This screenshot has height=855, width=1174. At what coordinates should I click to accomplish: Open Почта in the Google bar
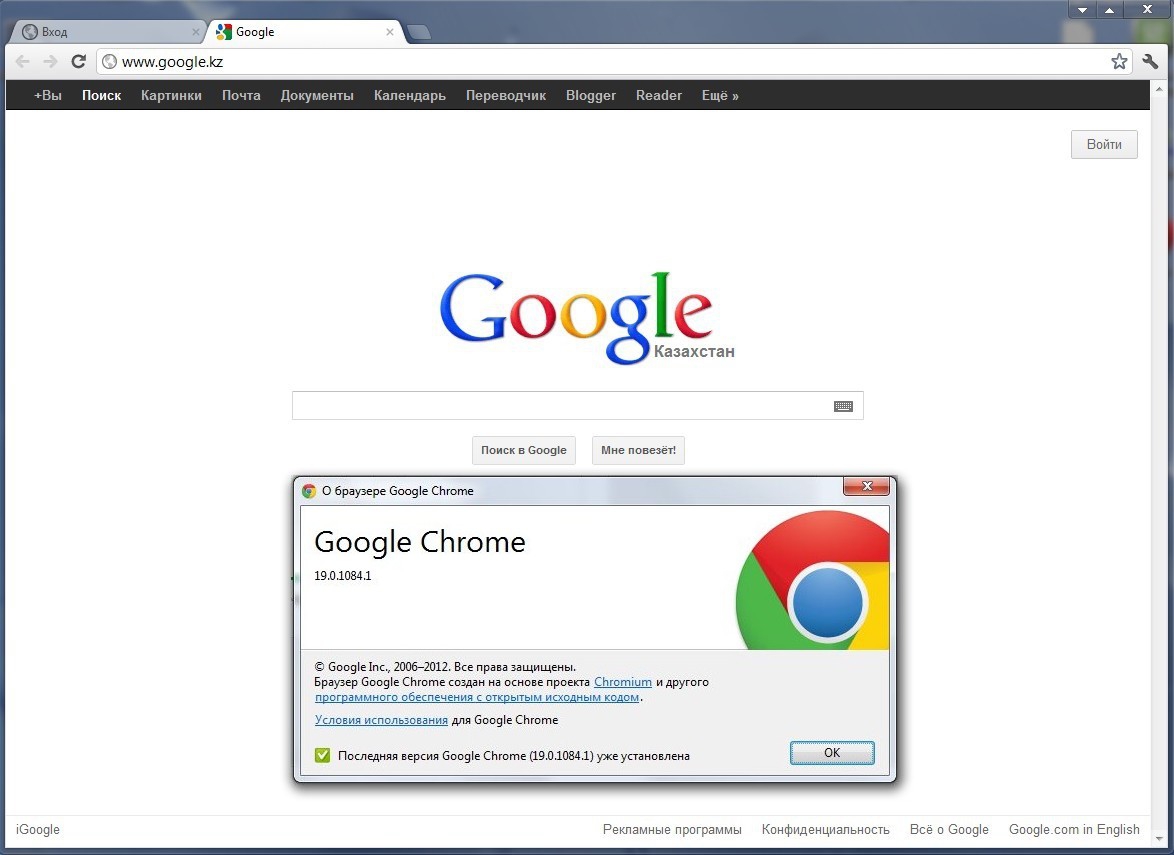point(241,96)
